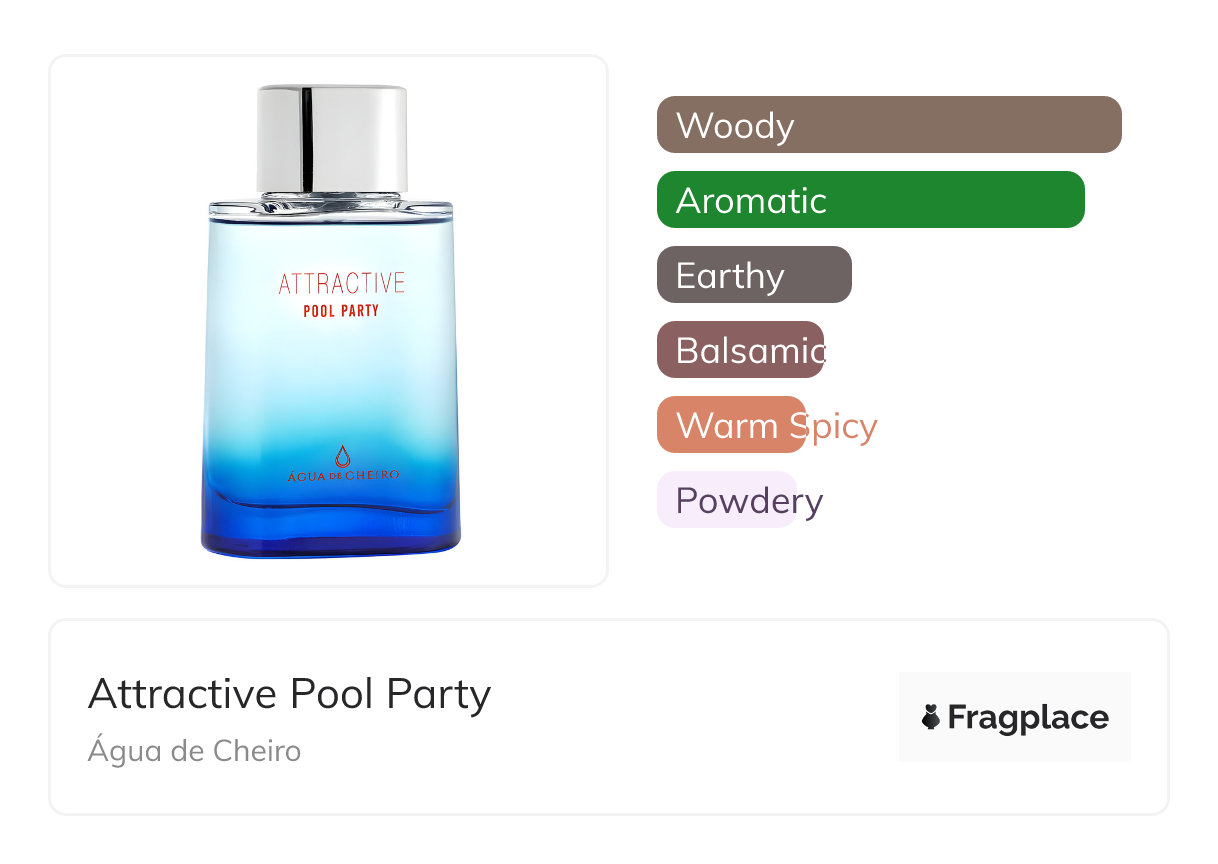This screenshot has height=864, width=1218.
Task: Open the Attractive Pool Party title
Action: pyautogui.click(x=289, y=693)
